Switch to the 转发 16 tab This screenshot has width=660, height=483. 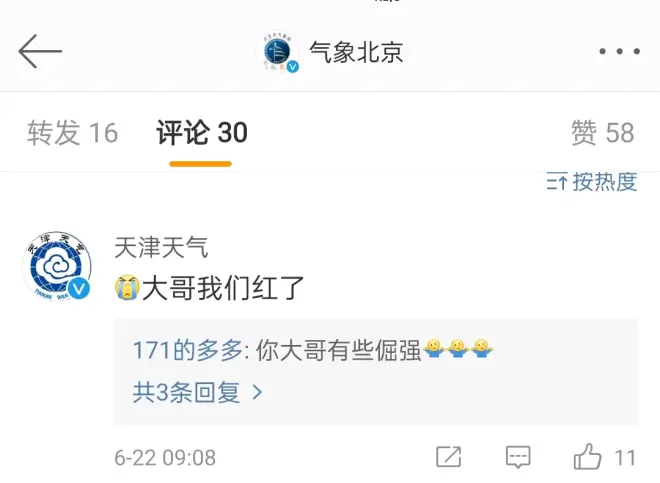72,133
